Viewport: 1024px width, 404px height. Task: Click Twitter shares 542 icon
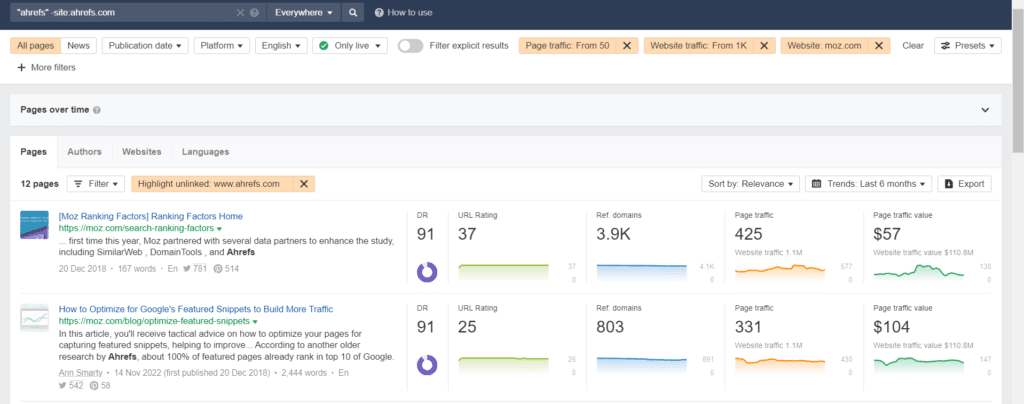pyautogui.click(x=63, y=386)
